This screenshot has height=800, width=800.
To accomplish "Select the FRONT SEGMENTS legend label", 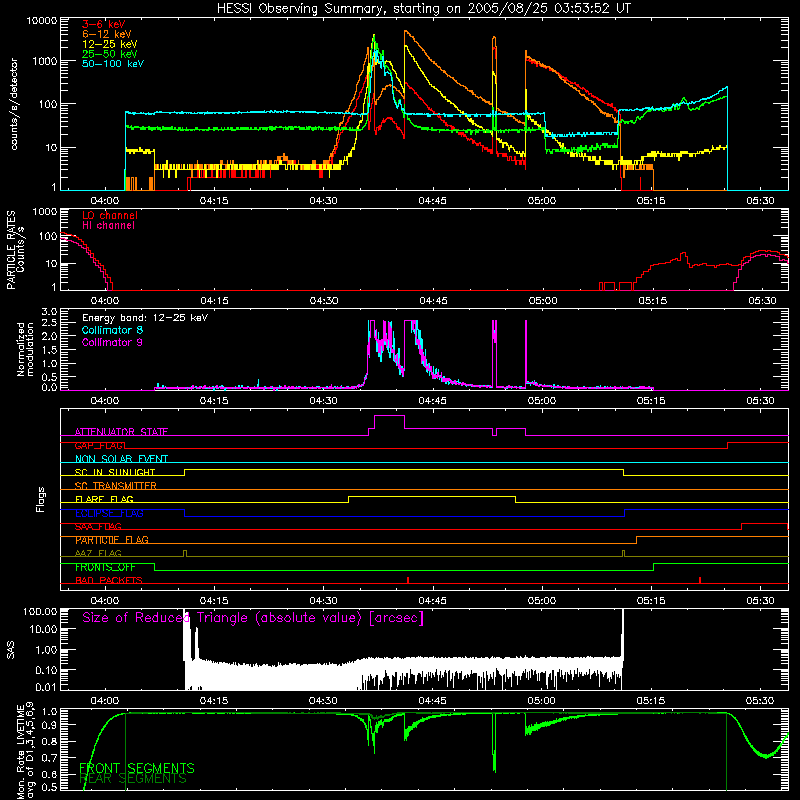I will [137, 768].
